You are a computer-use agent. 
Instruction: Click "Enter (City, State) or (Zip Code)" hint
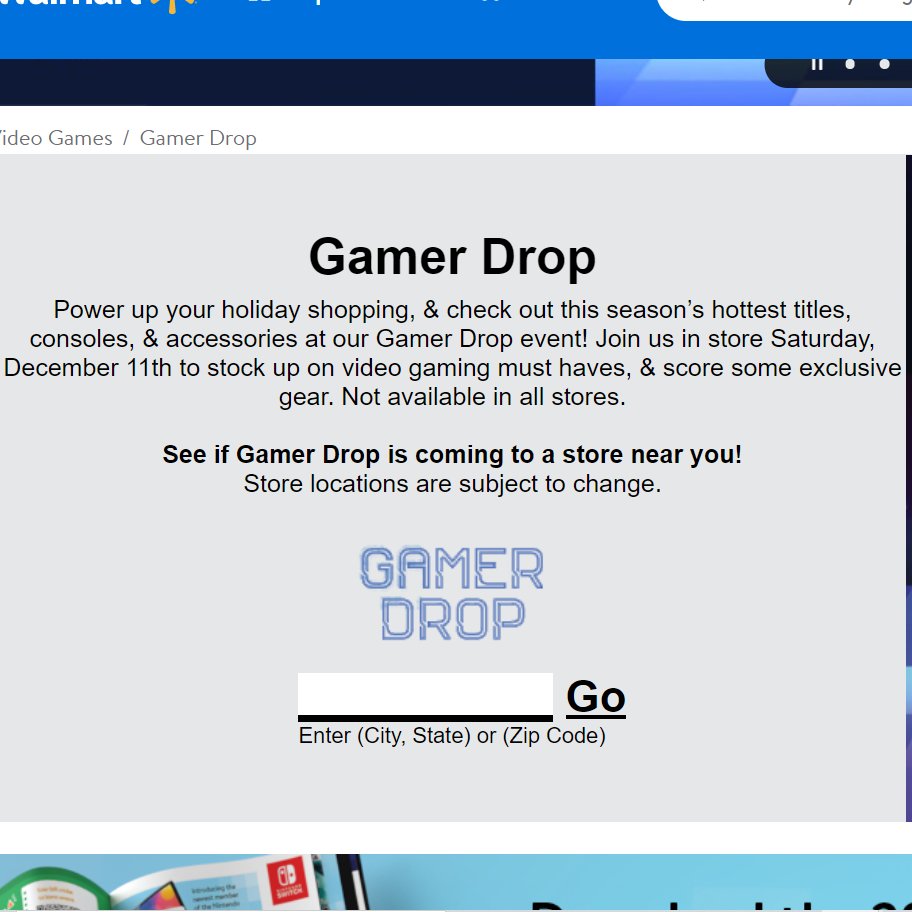coord(452,736)
